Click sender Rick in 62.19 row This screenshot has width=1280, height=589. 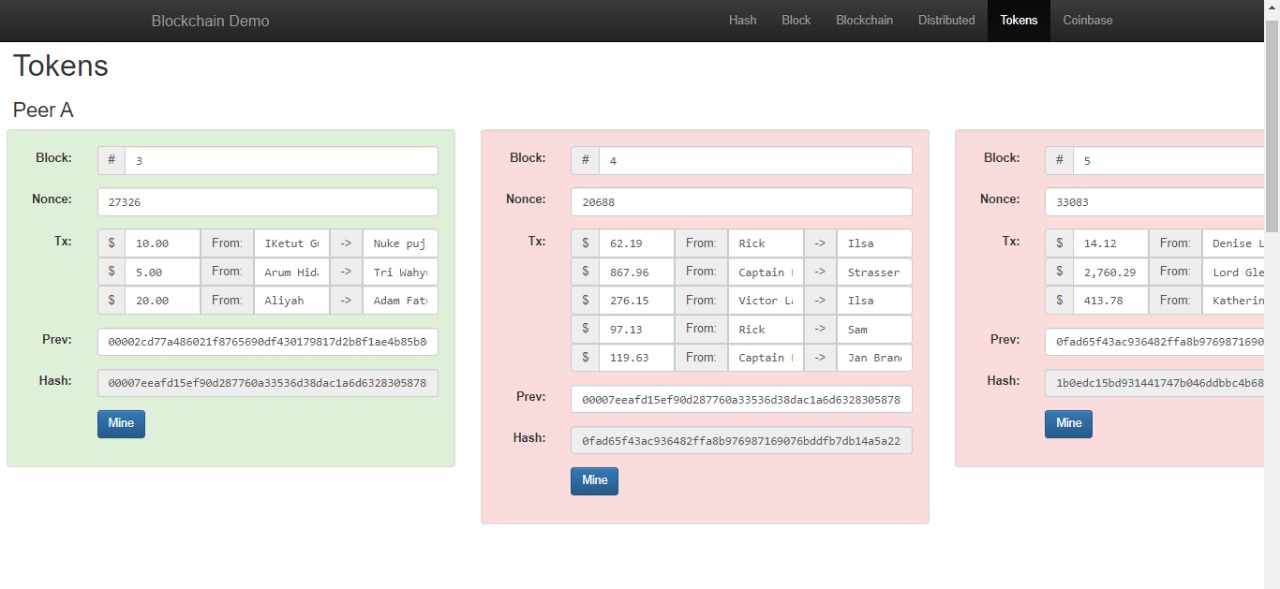[765, 243]
